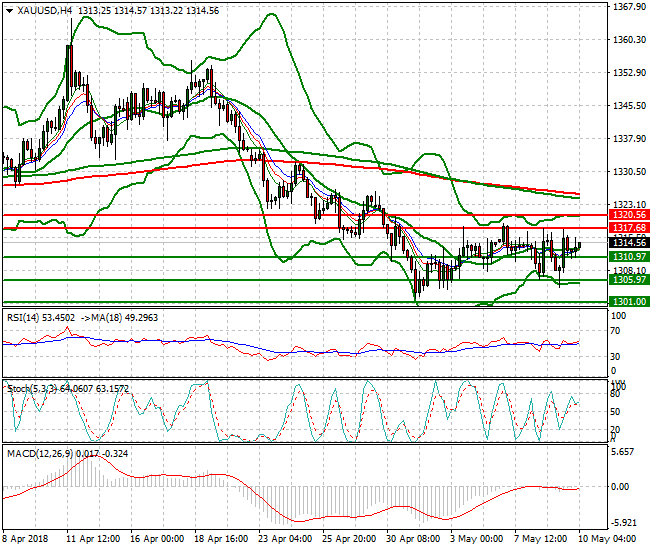Click the RSI 70 level label
650x550 pixels.
pos(615,331)
